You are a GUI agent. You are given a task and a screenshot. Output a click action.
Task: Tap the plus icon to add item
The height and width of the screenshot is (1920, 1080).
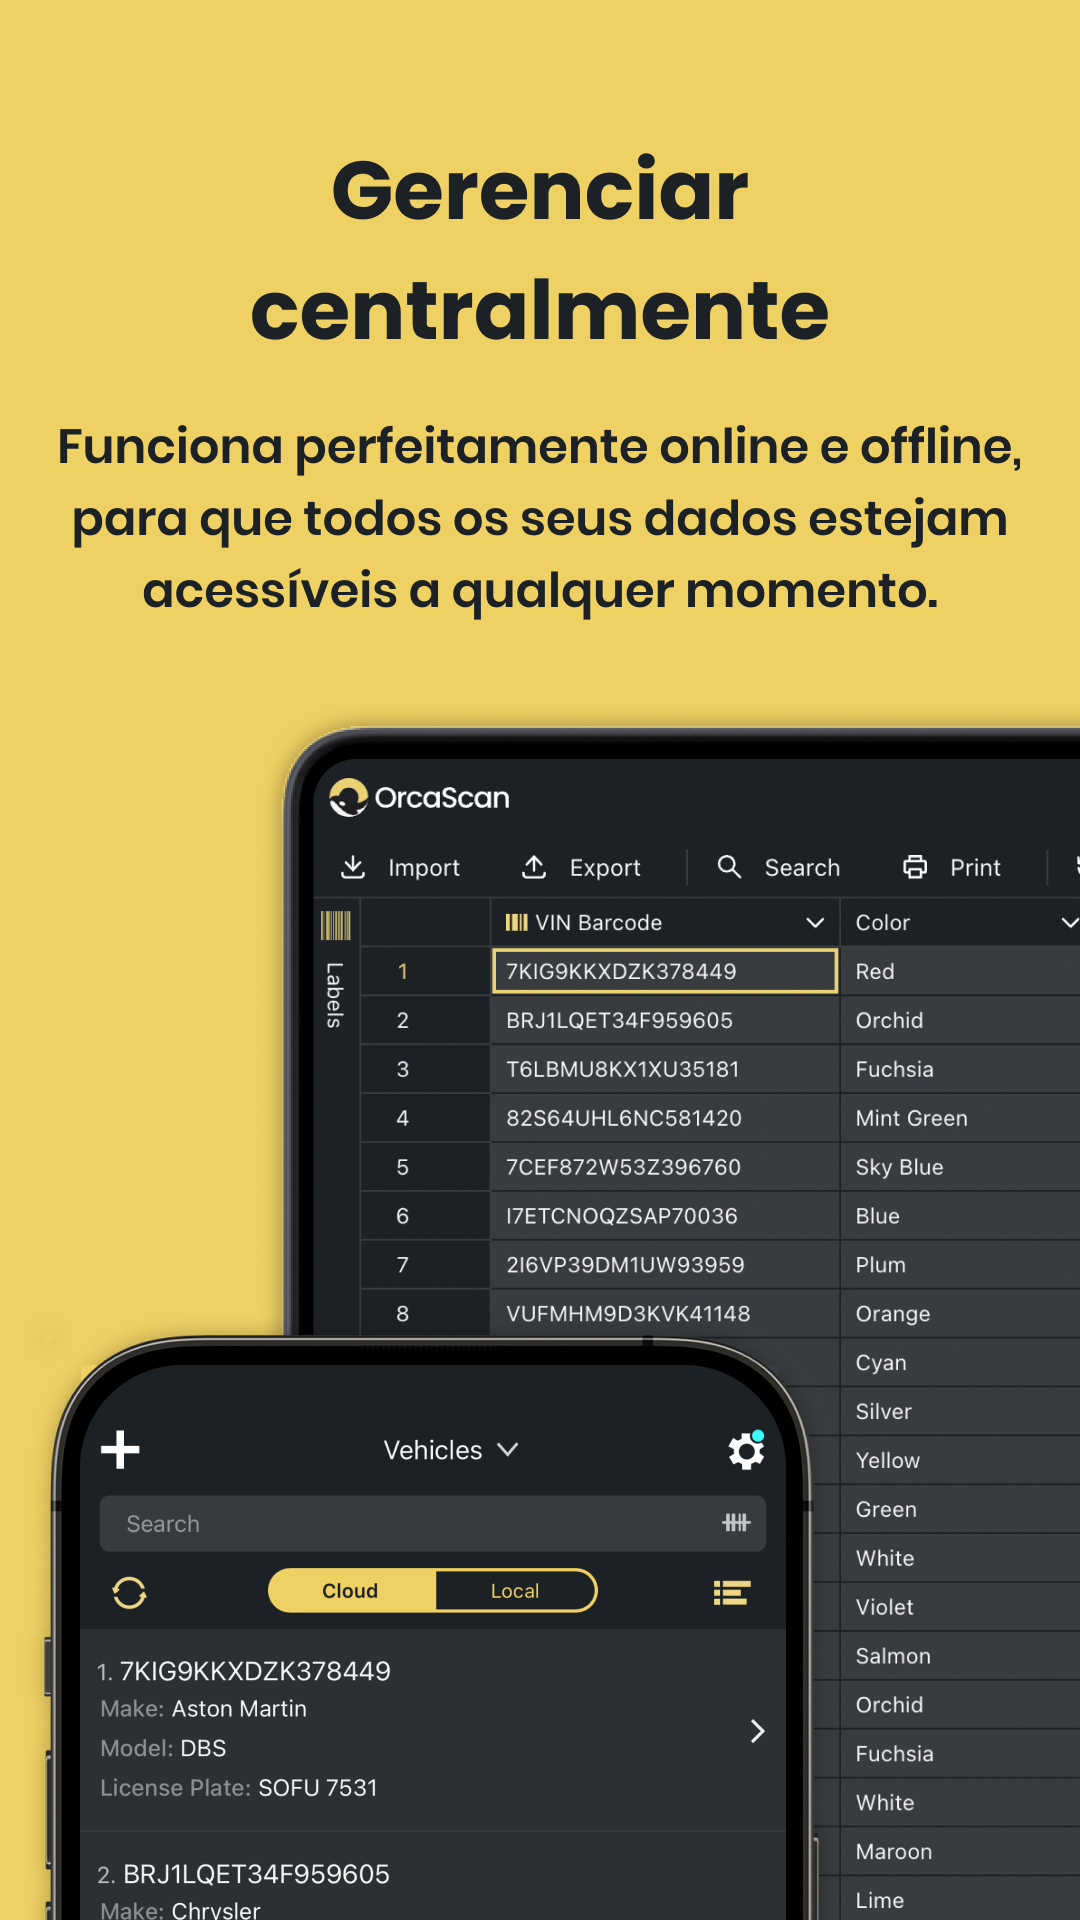(x=120, y=1450)
